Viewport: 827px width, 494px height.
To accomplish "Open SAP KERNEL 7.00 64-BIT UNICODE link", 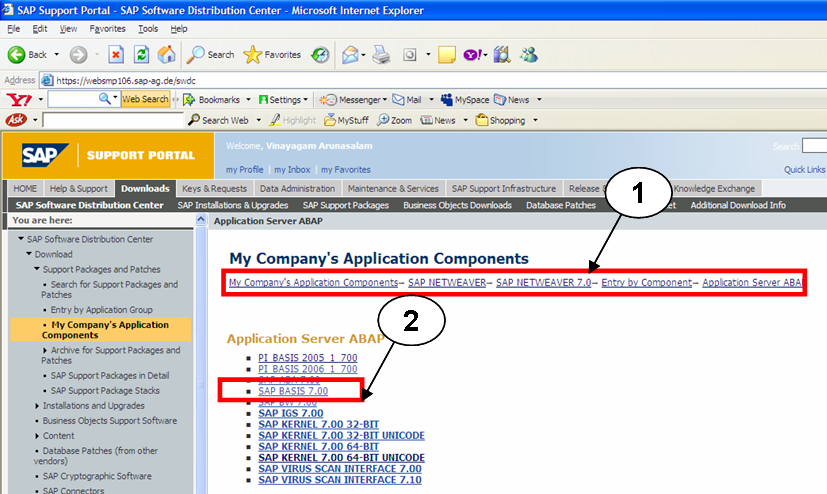I will click(341, 458).
